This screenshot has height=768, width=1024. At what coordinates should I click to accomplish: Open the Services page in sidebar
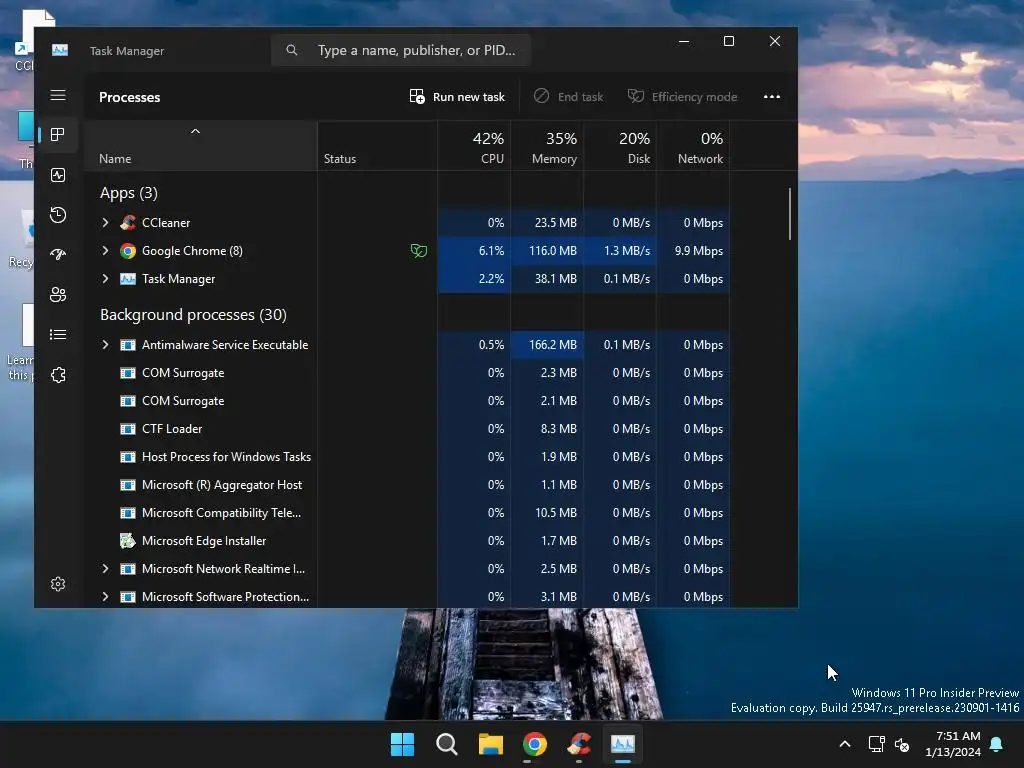tap(58, 375)
